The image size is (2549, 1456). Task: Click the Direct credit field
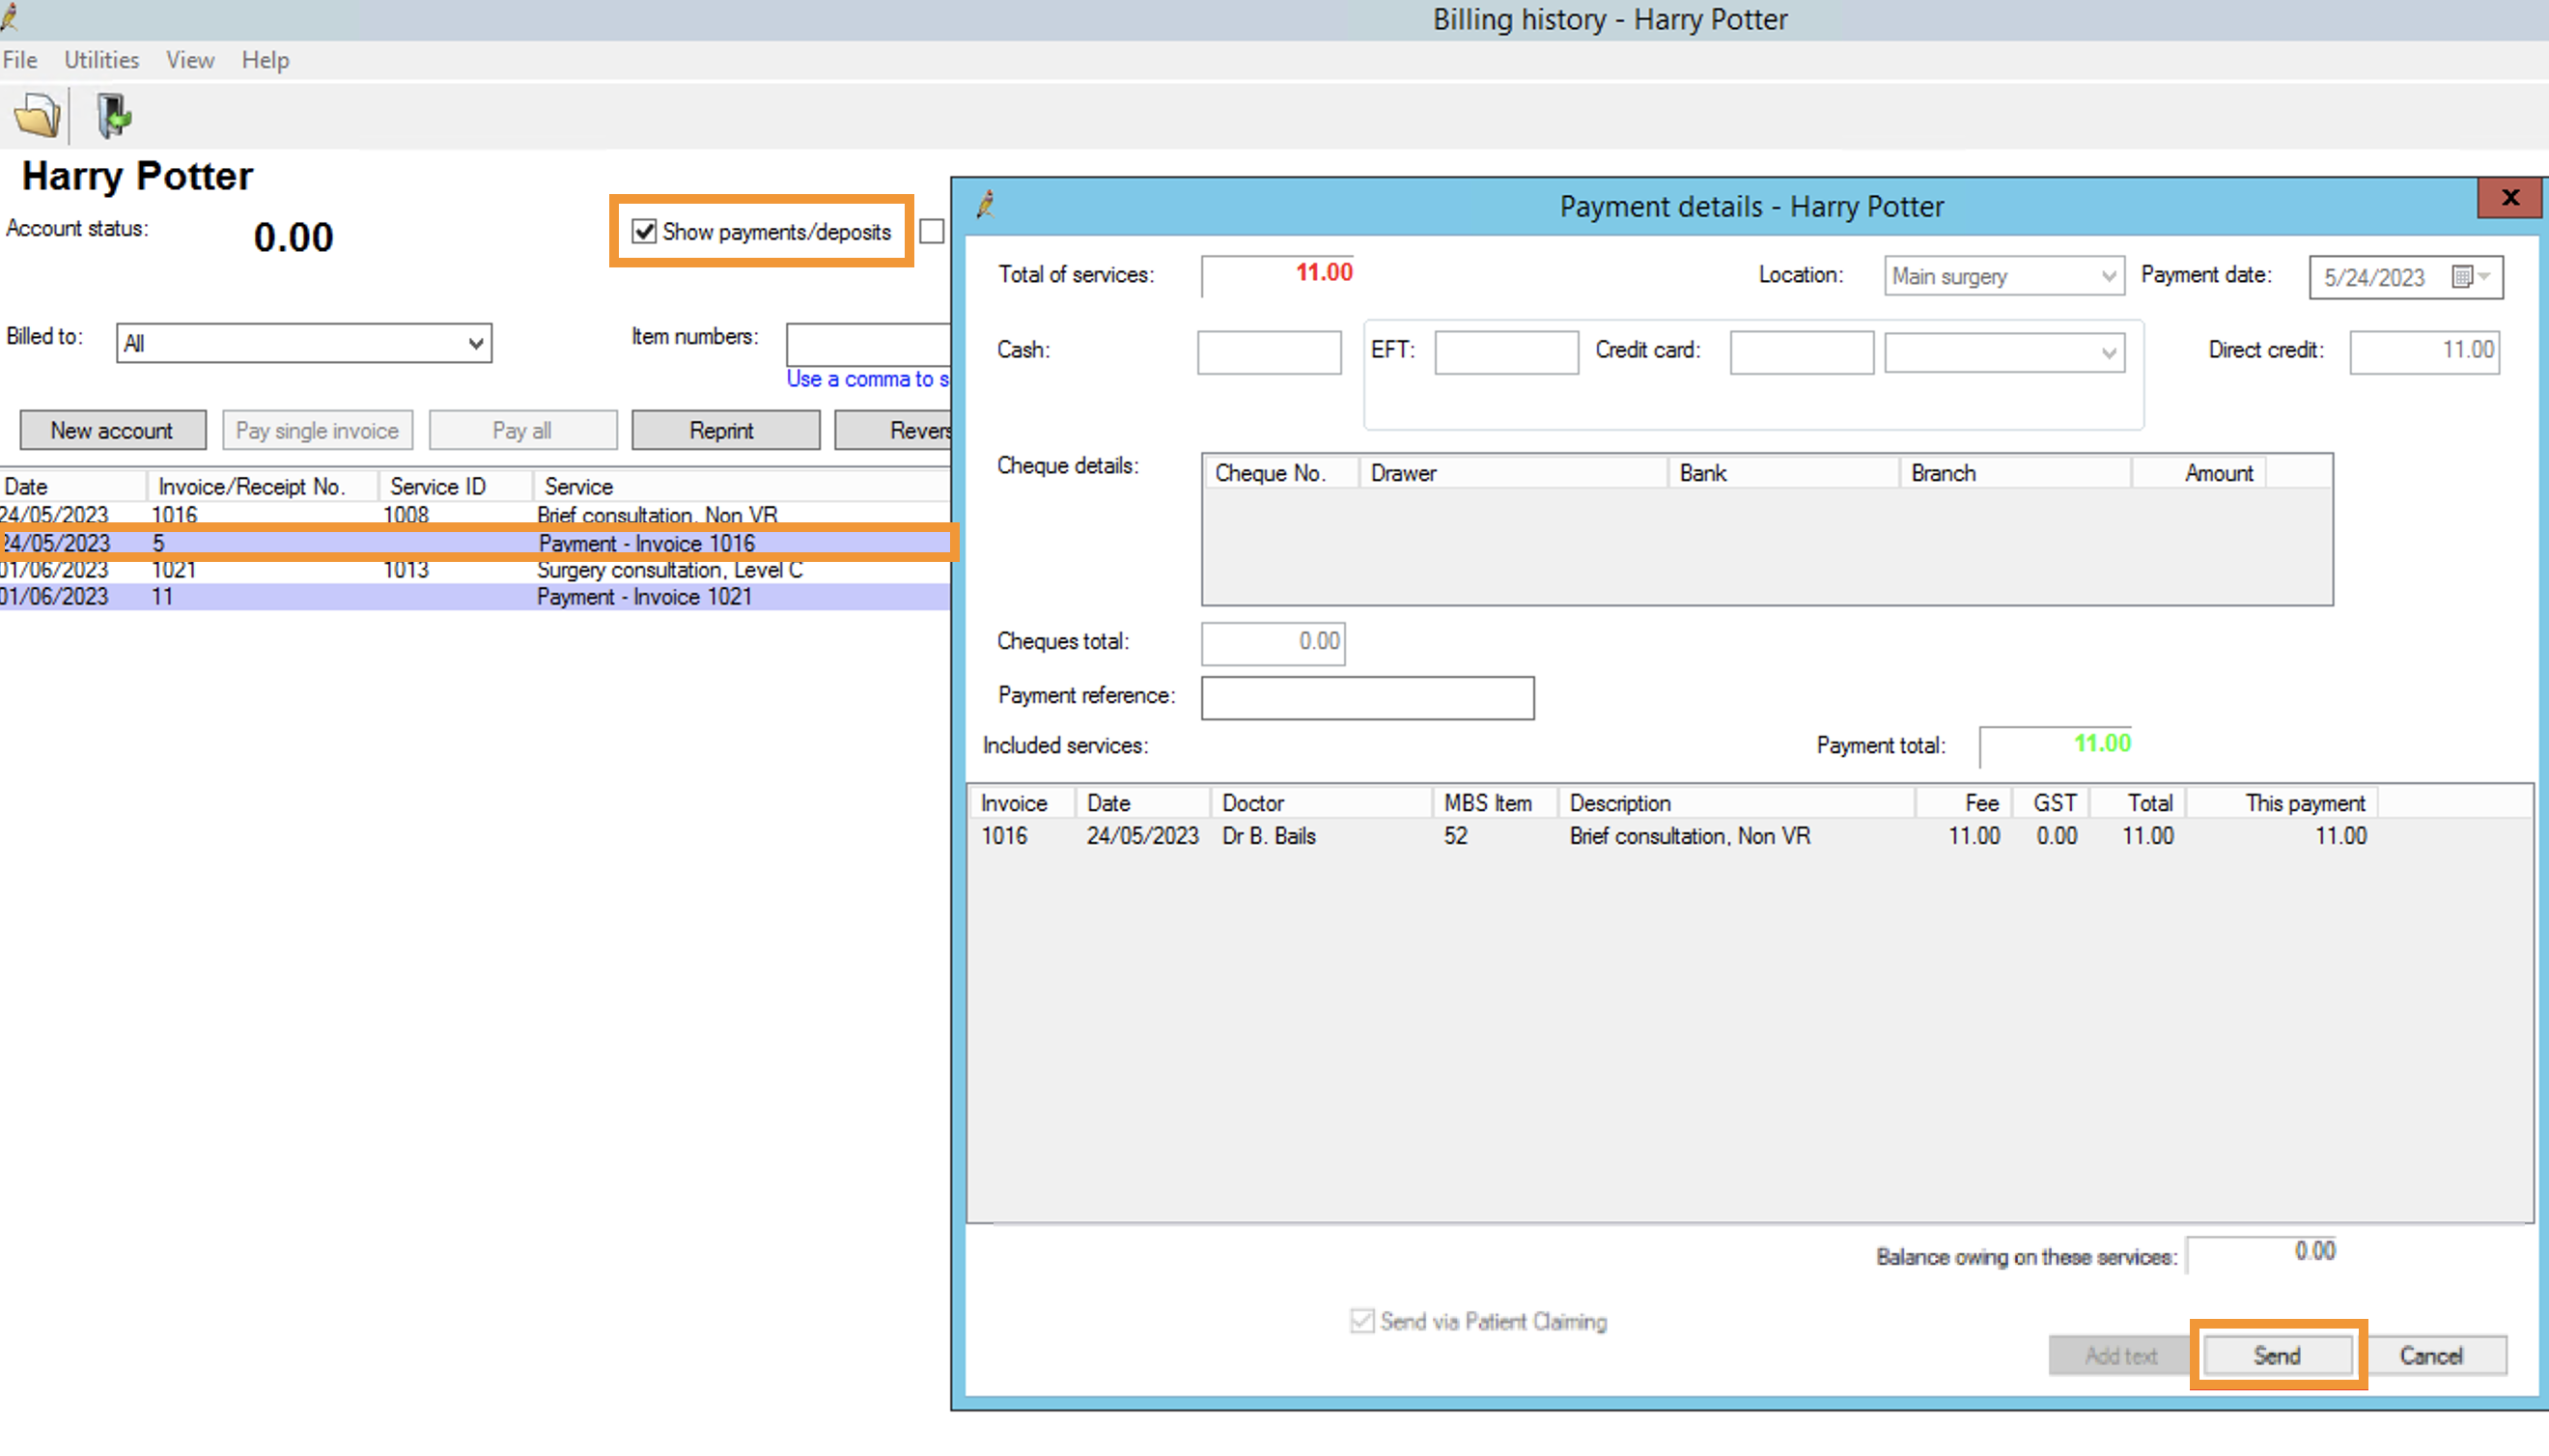pos(2424,352)
